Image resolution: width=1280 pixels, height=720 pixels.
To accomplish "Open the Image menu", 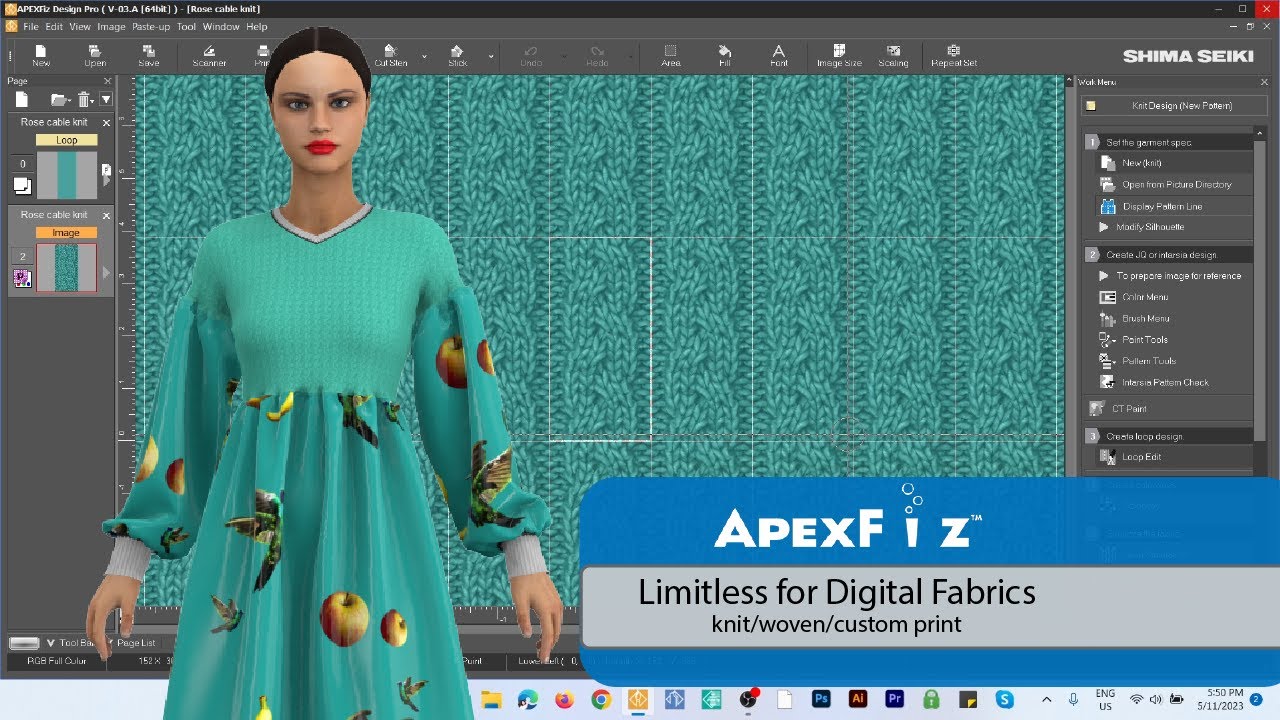I will point(111,27).
